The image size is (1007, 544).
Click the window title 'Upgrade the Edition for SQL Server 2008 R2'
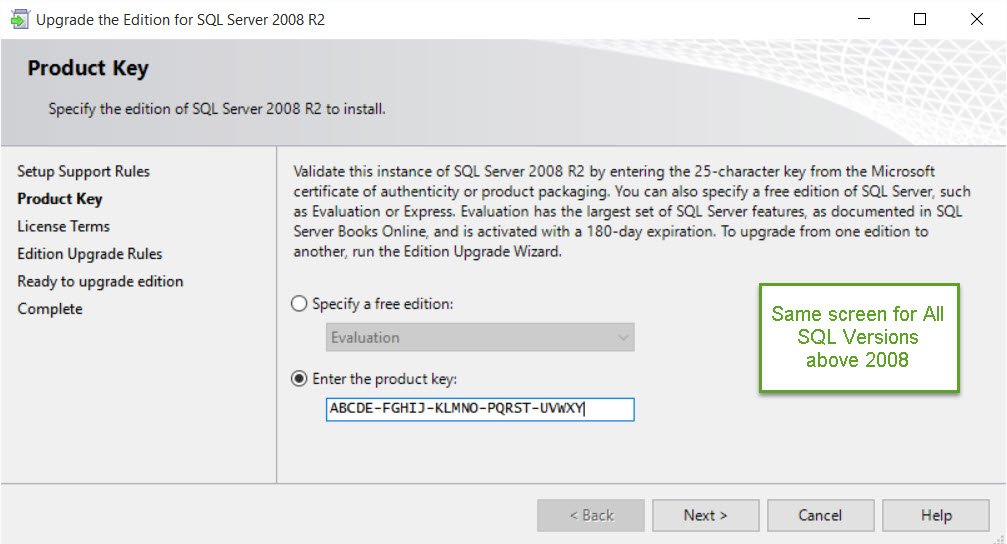coord(180,20)
